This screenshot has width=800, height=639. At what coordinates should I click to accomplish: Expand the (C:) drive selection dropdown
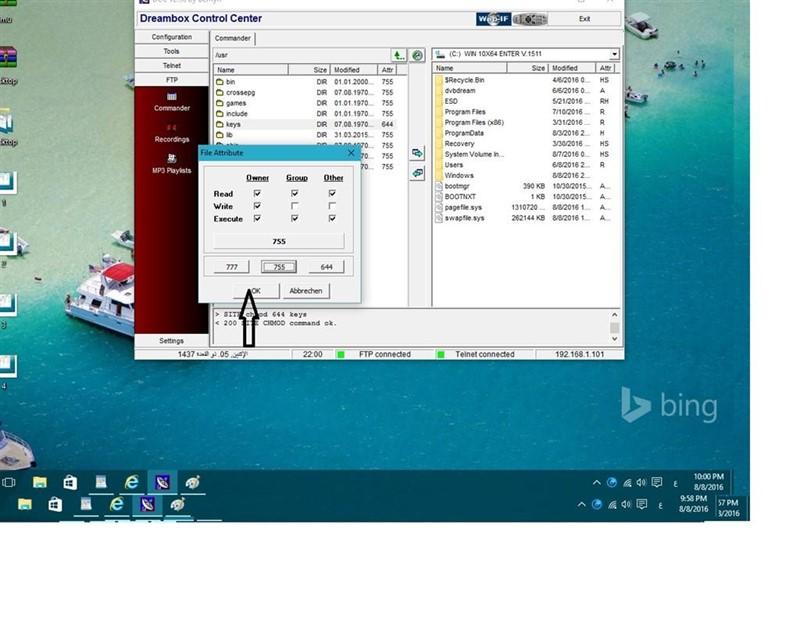(614, 54)
